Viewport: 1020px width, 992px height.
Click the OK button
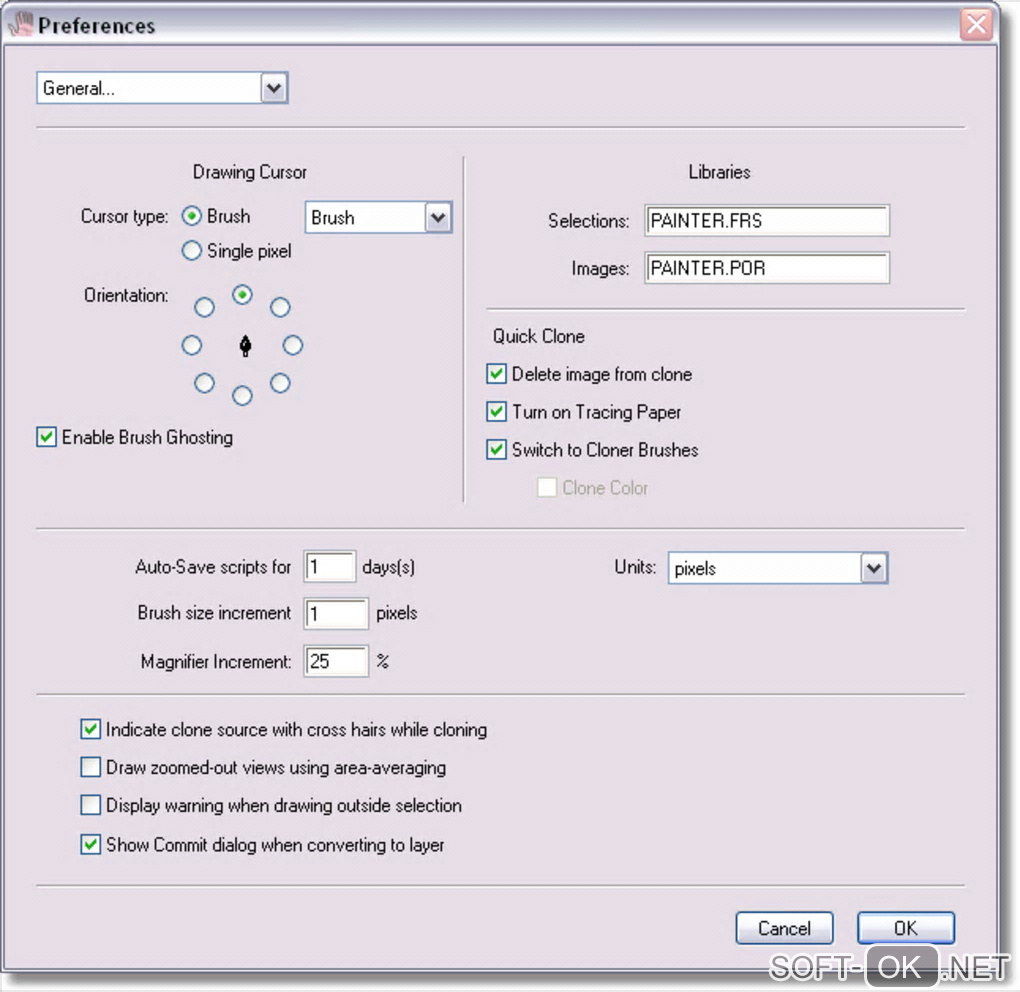(x=906, y=928)
